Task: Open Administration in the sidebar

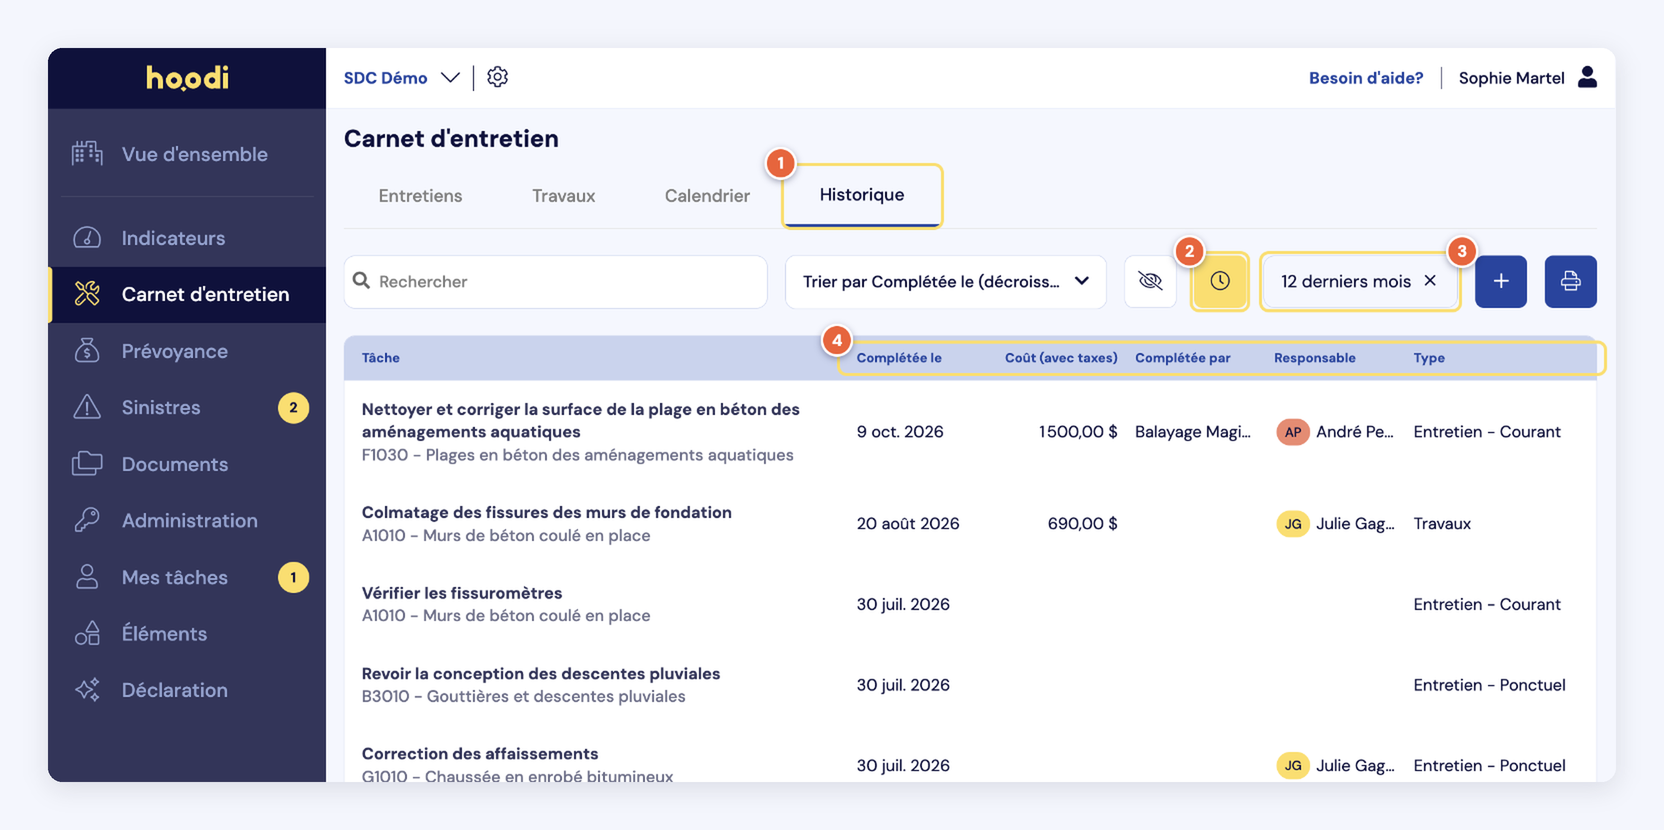Action: pos(187,520)
